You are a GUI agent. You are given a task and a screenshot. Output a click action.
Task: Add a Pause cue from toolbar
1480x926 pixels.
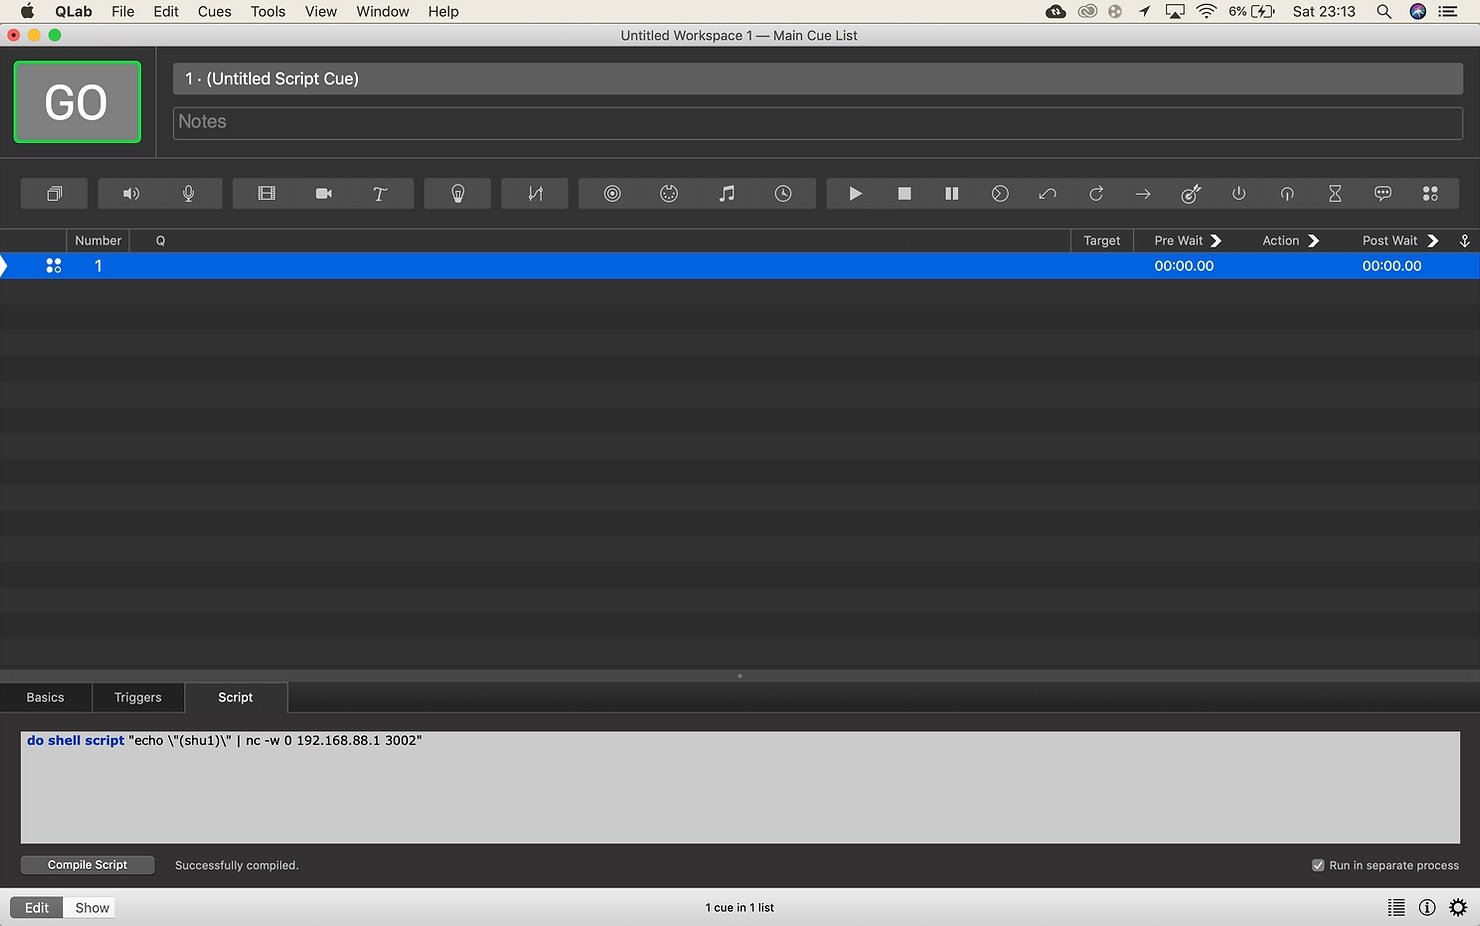pos(952,194)
